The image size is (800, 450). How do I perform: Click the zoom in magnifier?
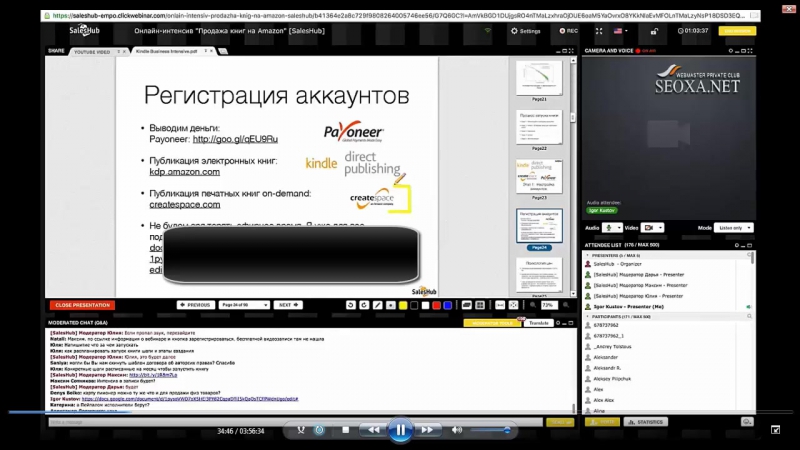[x=566, y=305]
